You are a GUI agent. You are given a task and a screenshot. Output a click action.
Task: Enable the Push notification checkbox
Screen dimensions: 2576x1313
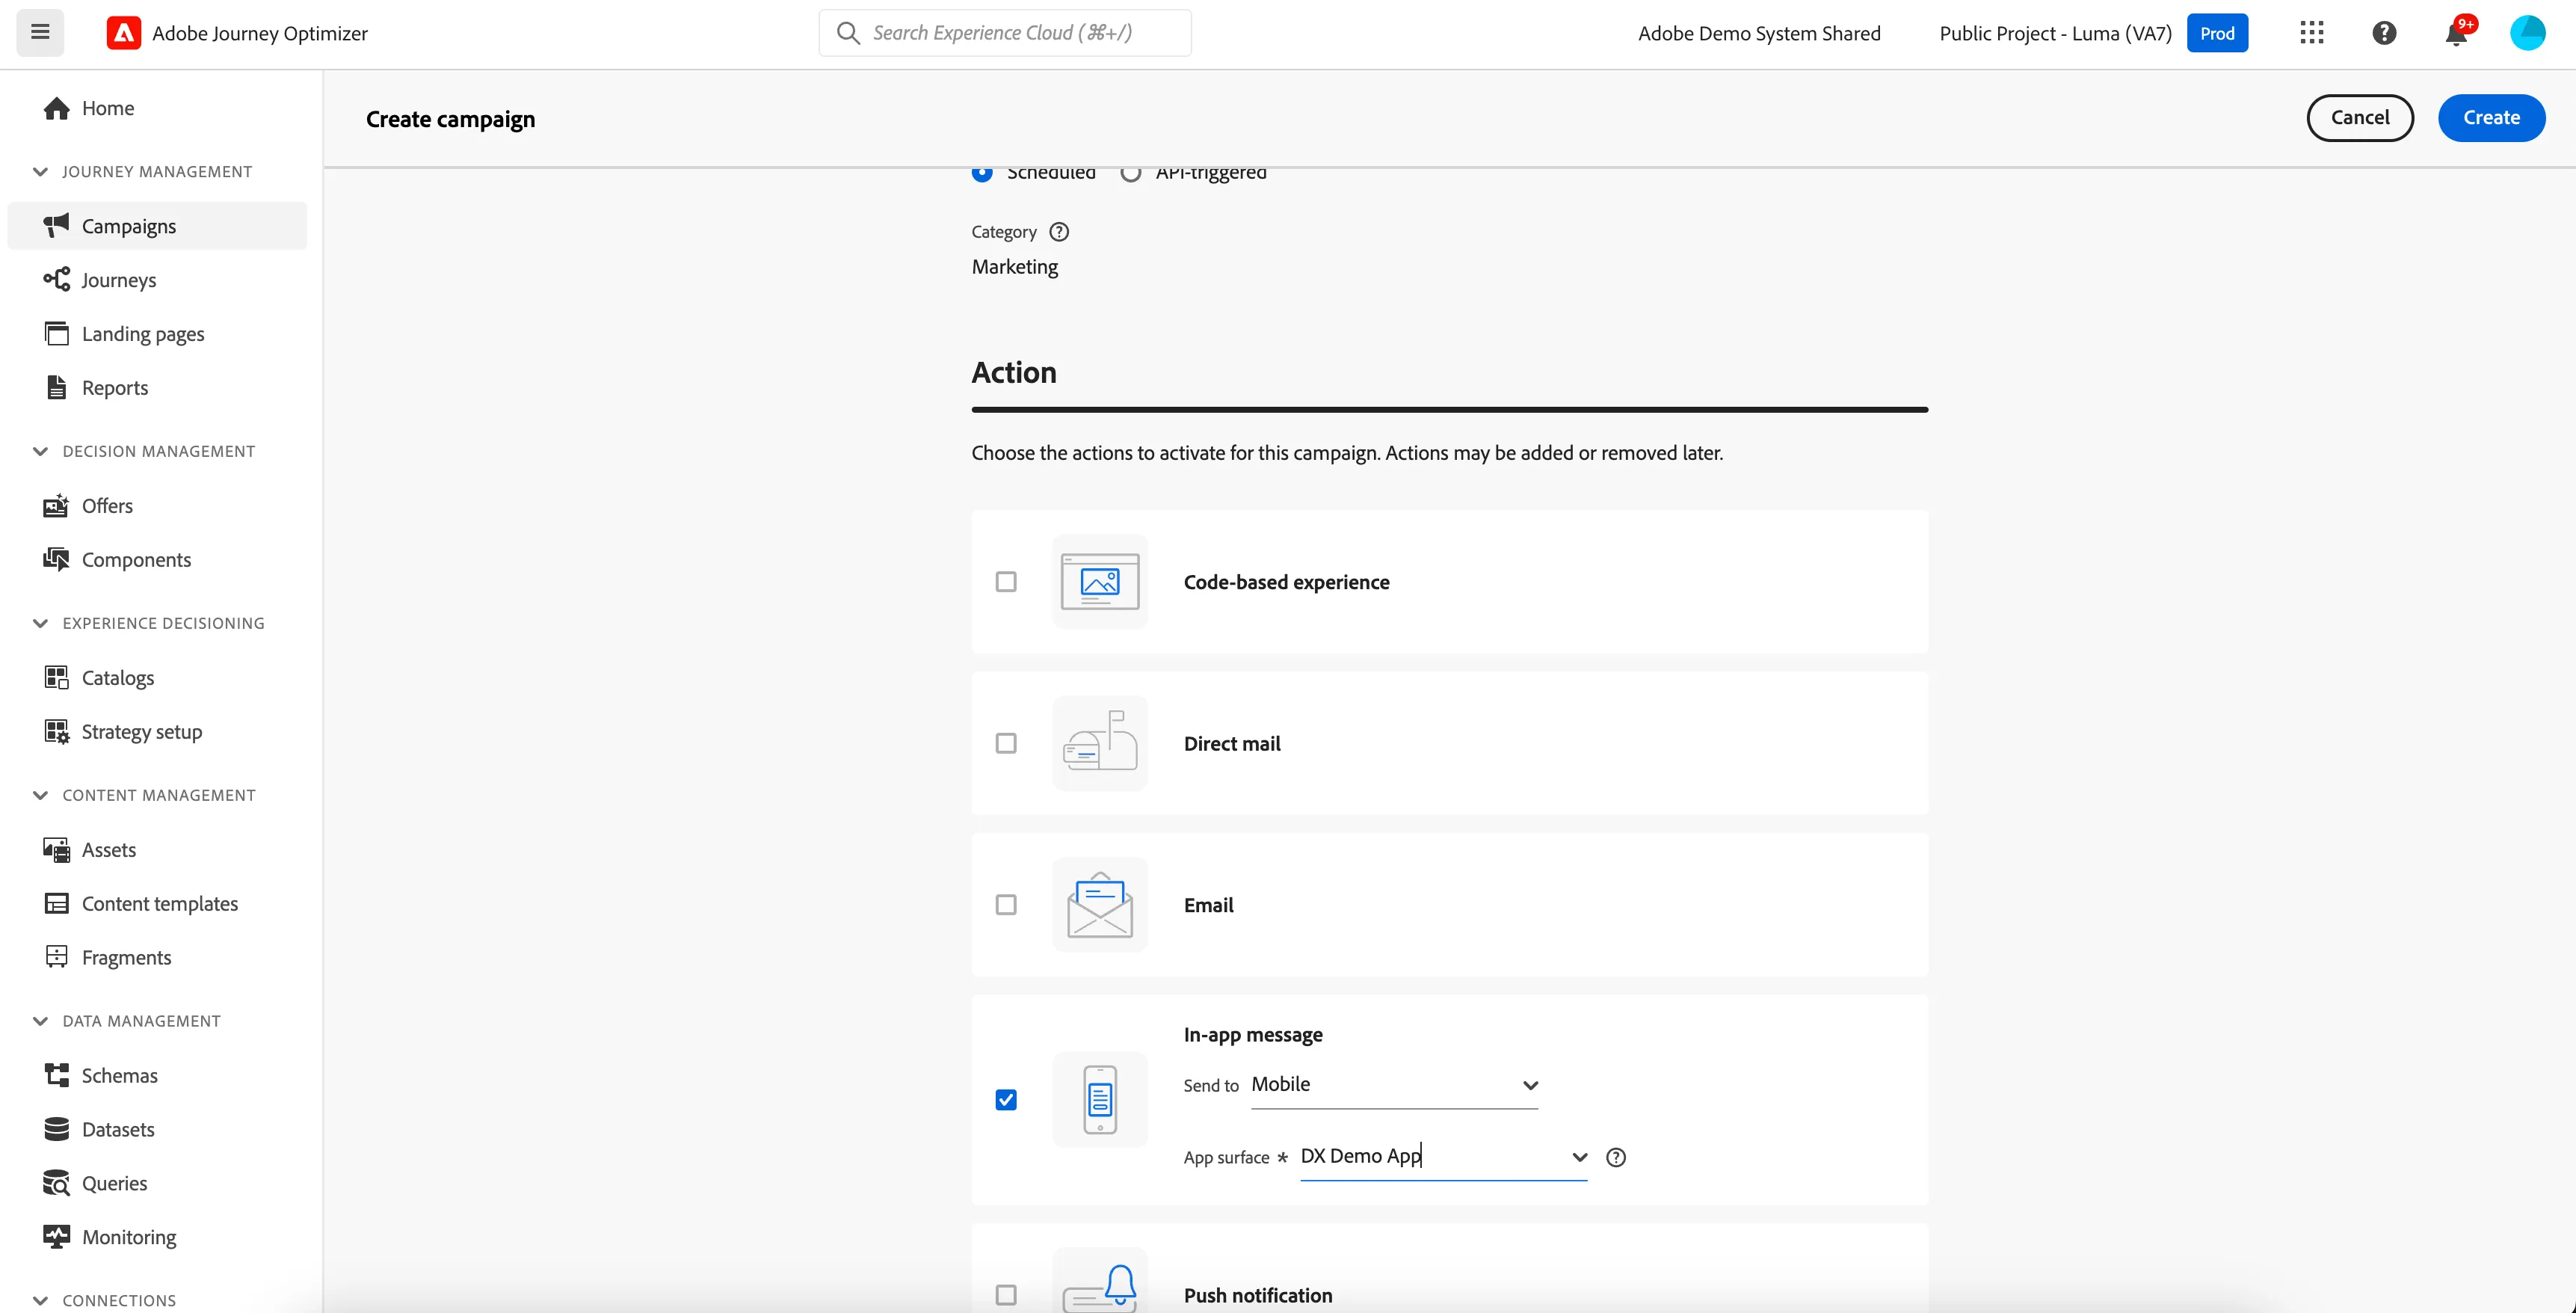[1006, 1295]
